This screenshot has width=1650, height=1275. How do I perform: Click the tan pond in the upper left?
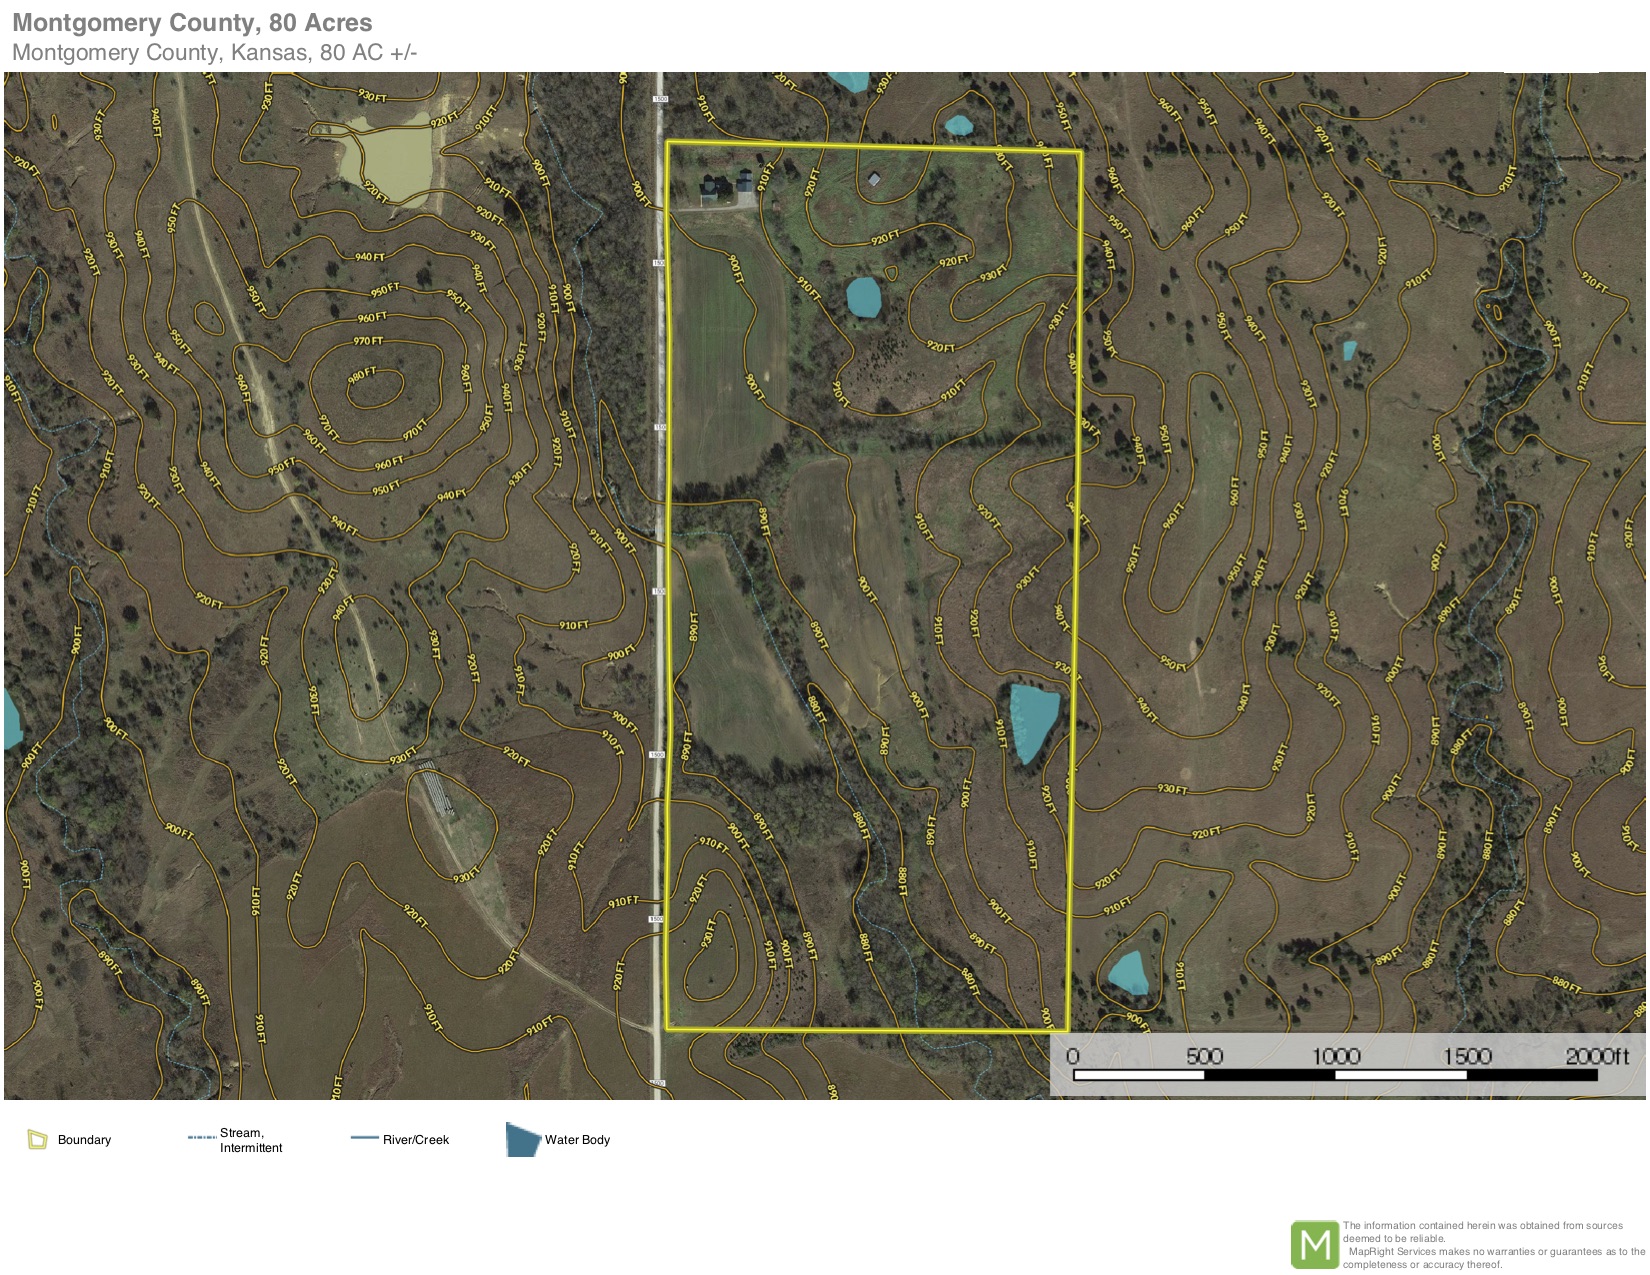(387, 158)
